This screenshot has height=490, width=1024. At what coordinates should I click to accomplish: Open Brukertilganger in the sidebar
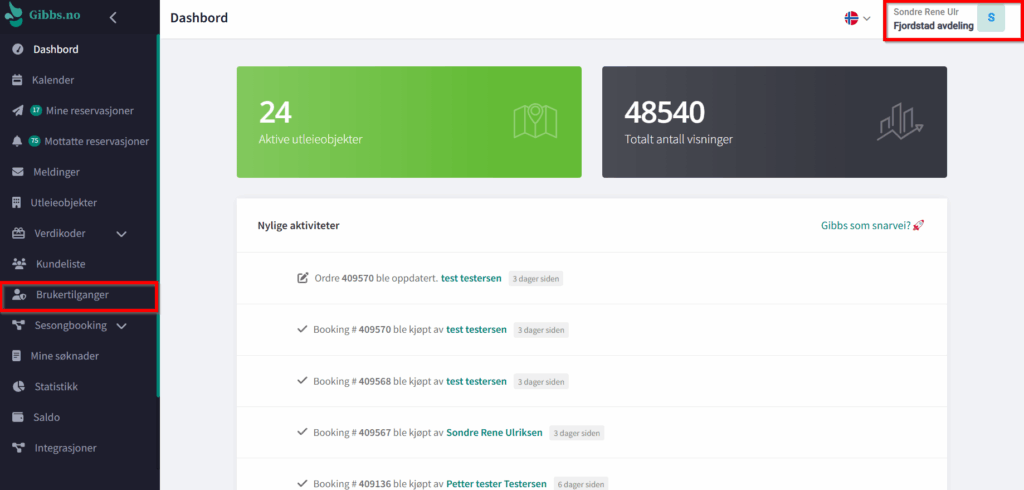72,295
